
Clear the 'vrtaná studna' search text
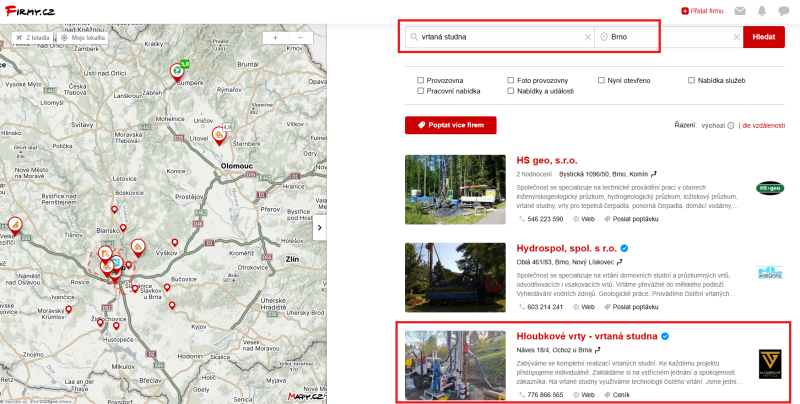(588, 37)
